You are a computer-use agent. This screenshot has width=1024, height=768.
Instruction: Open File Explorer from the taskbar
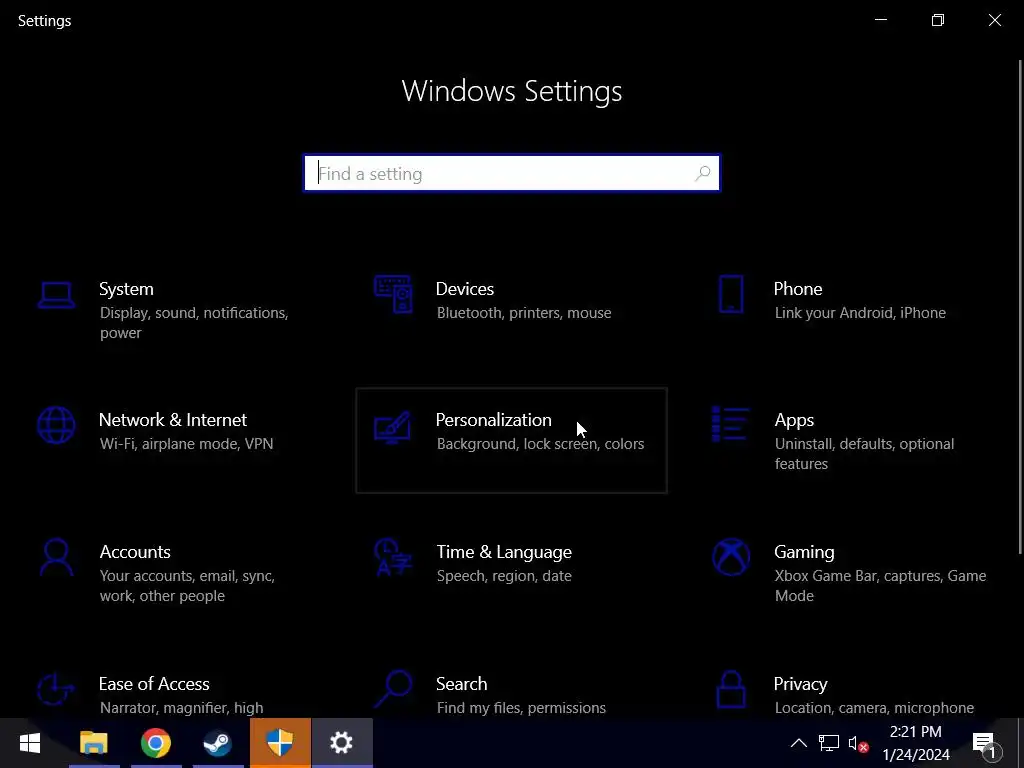point(93,743)
